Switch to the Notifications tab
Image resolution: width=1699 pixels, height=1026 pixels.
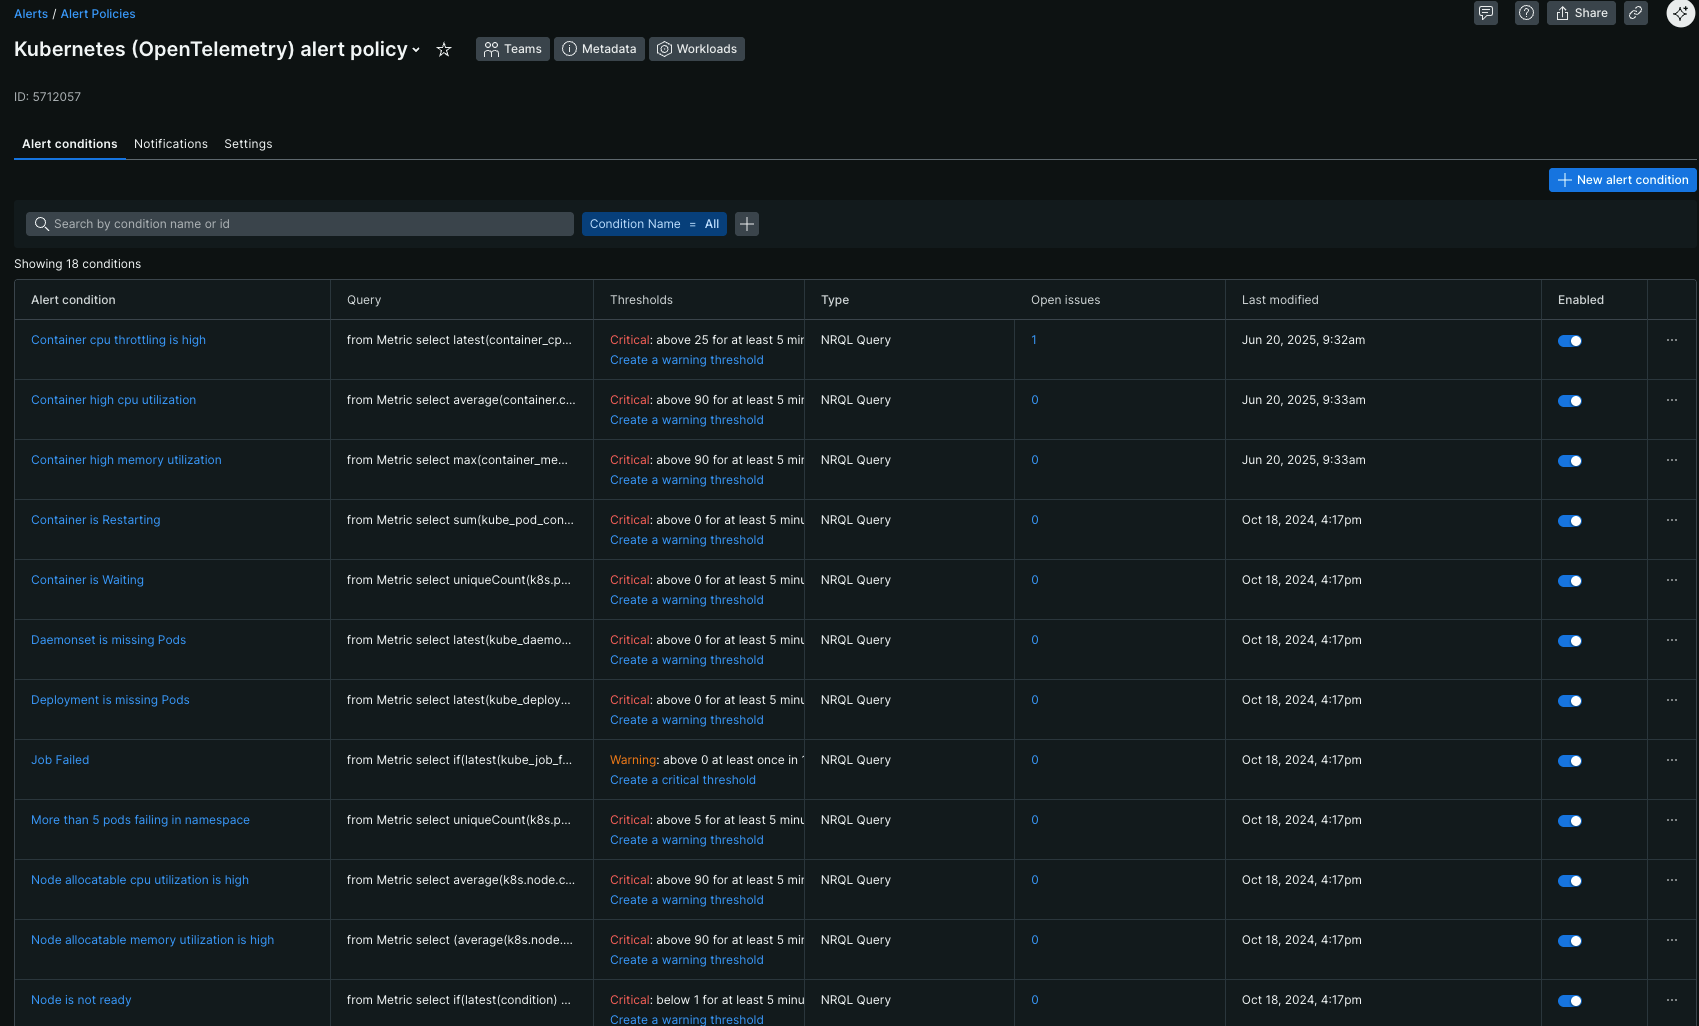(x=171, y=144)
